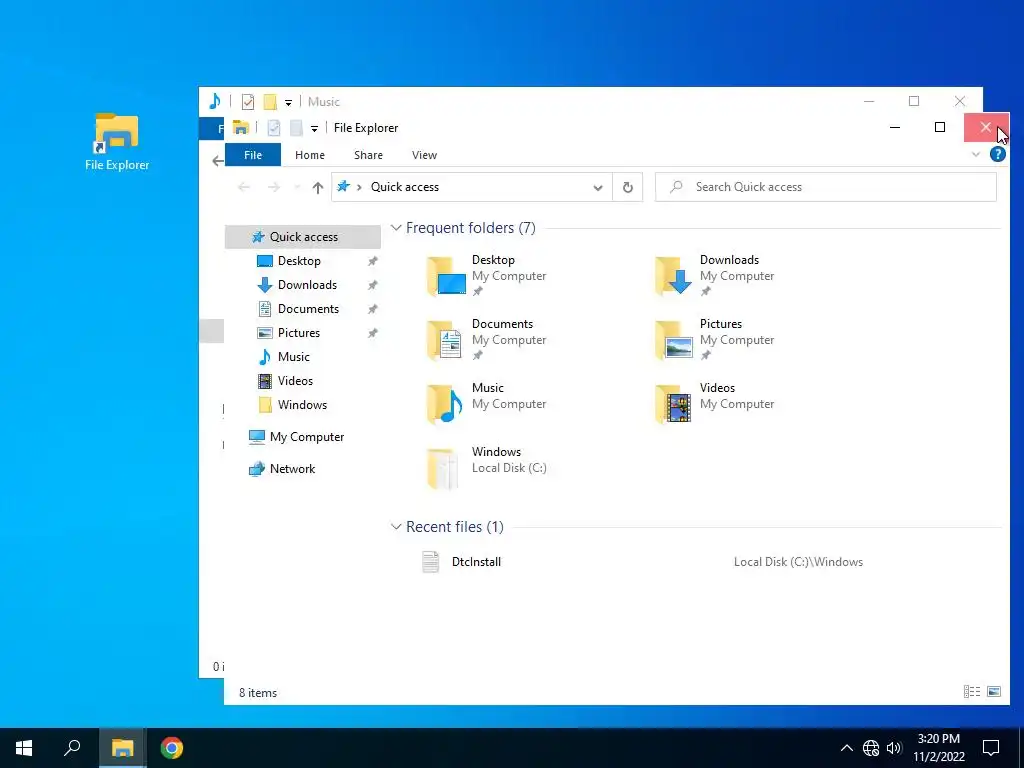1024x768 pixels.
Task: Click the pin icon beside Pictures in sidebar
Action: click(x=372, y=334)
